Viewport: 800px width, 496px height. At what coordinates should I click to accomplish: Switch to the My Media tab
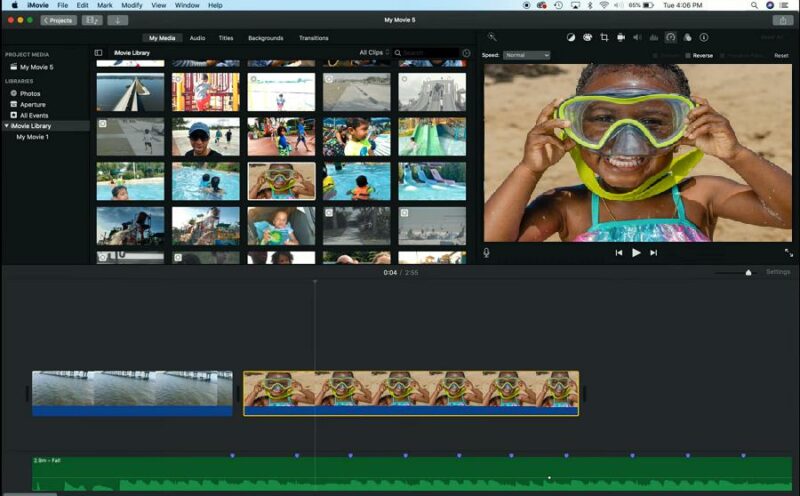162,38
